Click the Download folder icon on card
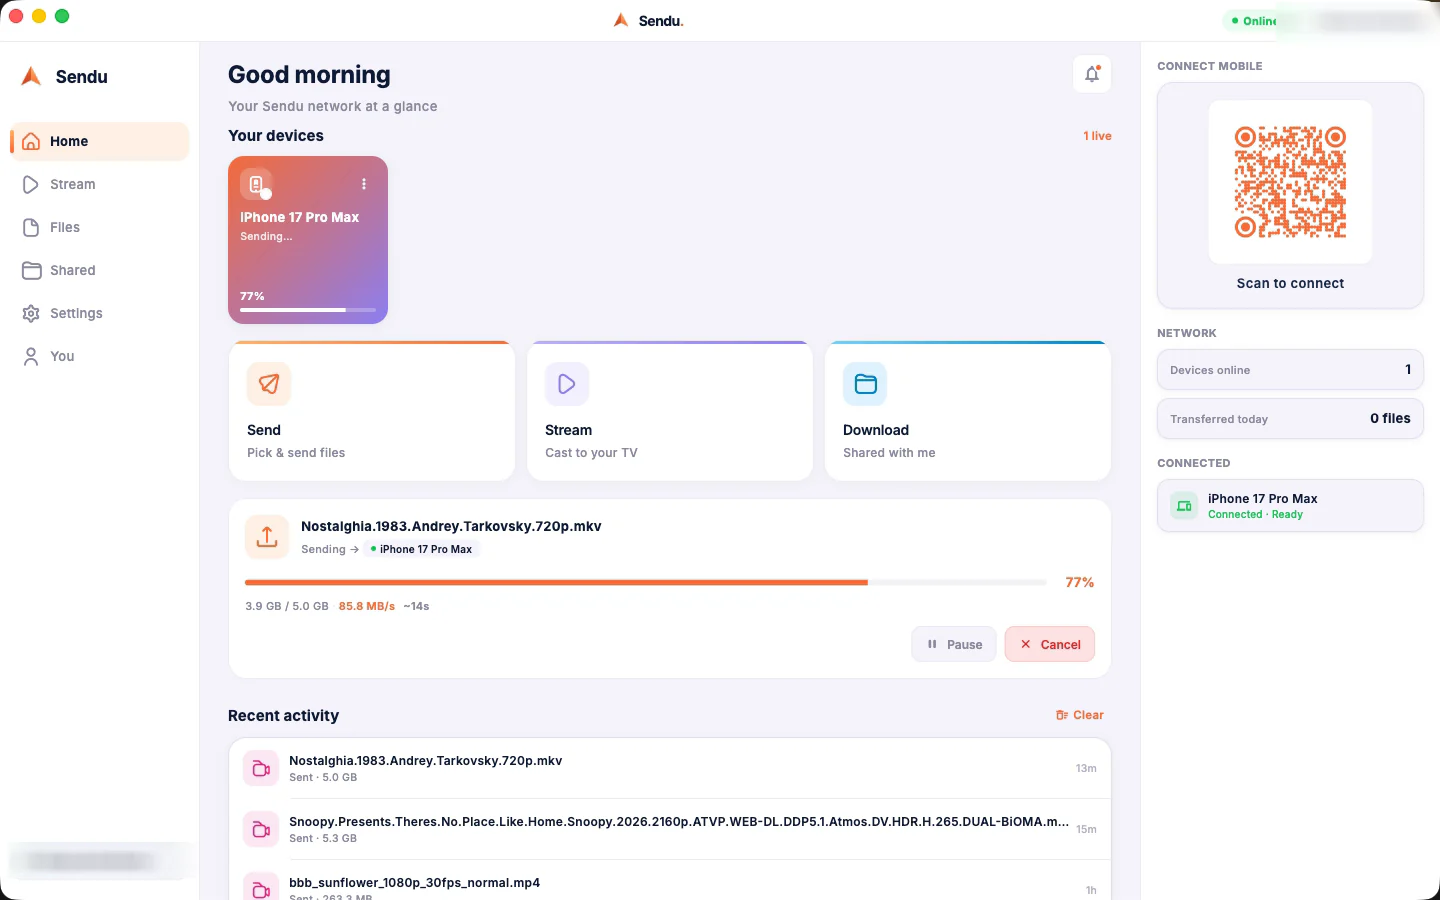 [x=865, y=384]
